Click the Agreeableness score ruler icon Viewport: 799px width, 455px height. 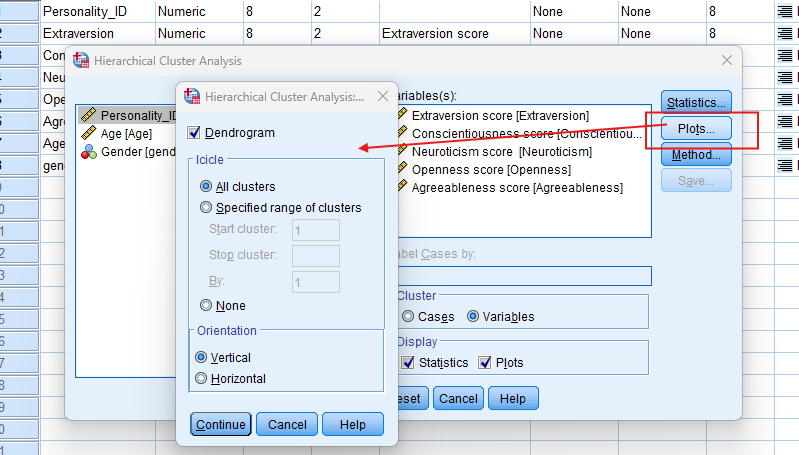pyautogui.click(x=402, y=187)
